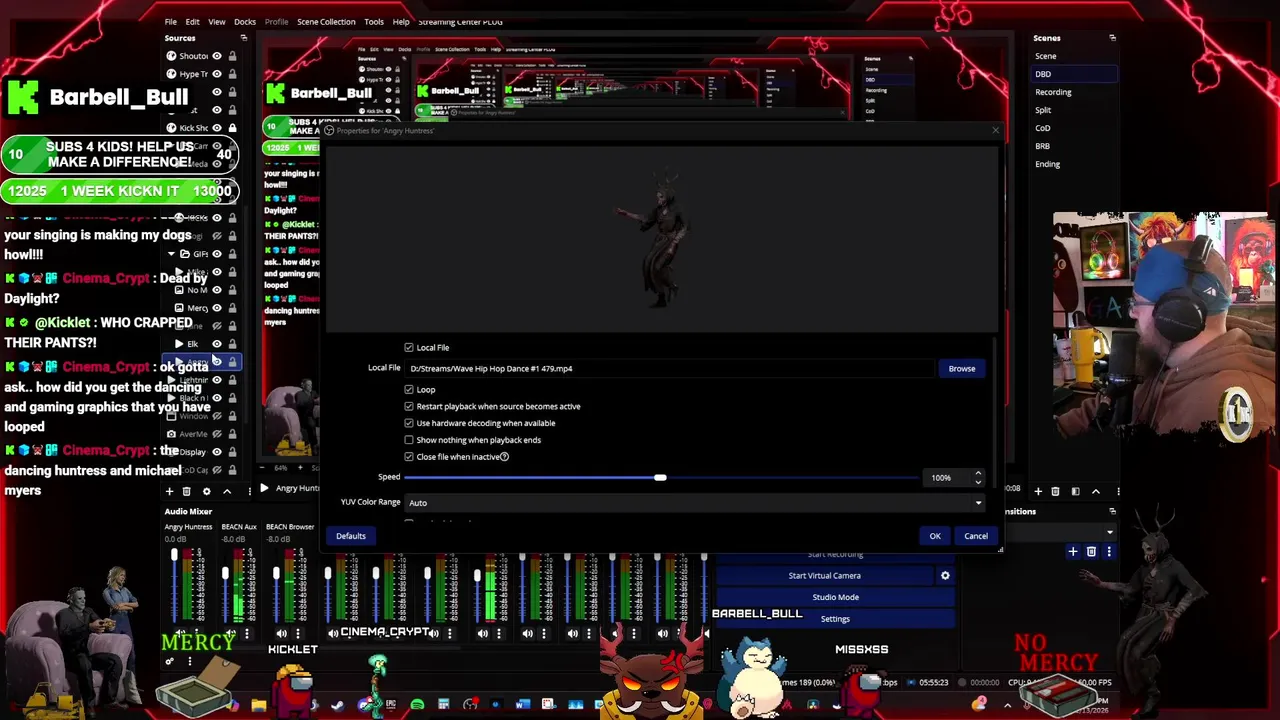Open the Docks menu
Screen dimensions: 1280x720
245,22
